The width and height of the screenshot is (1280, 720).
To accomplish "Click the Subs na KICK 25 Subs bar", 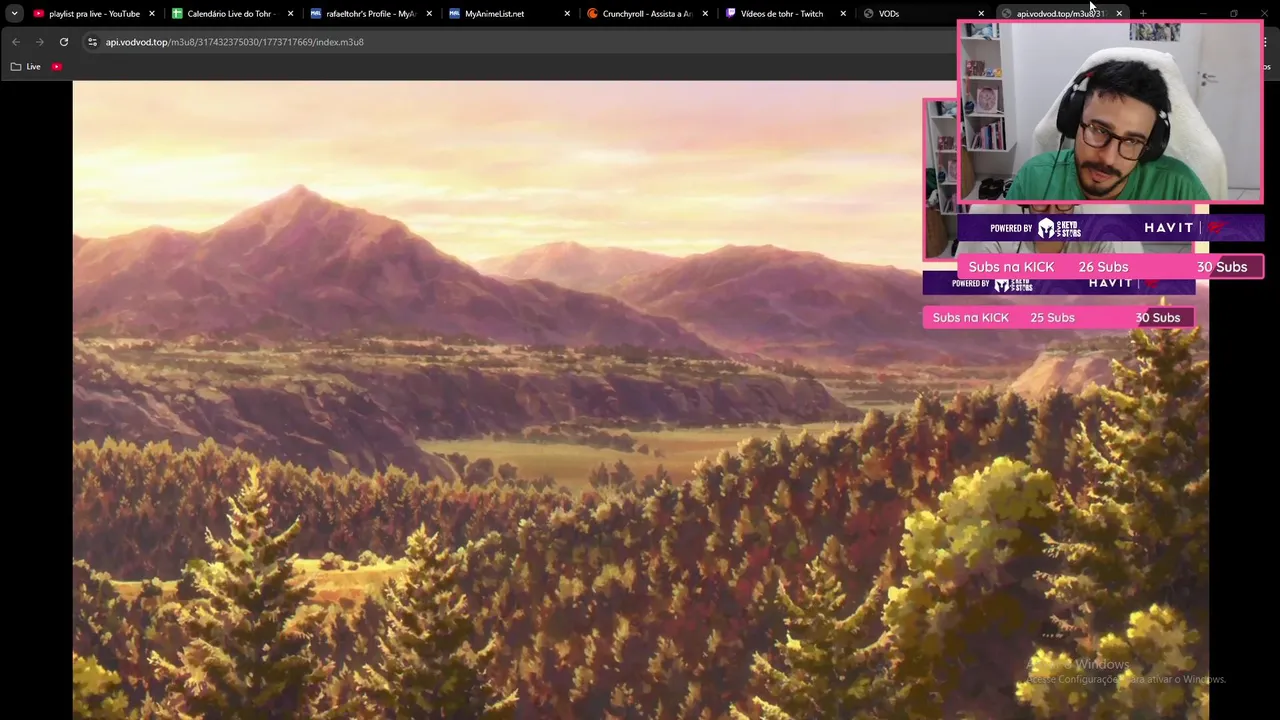I will [1059, 318].
